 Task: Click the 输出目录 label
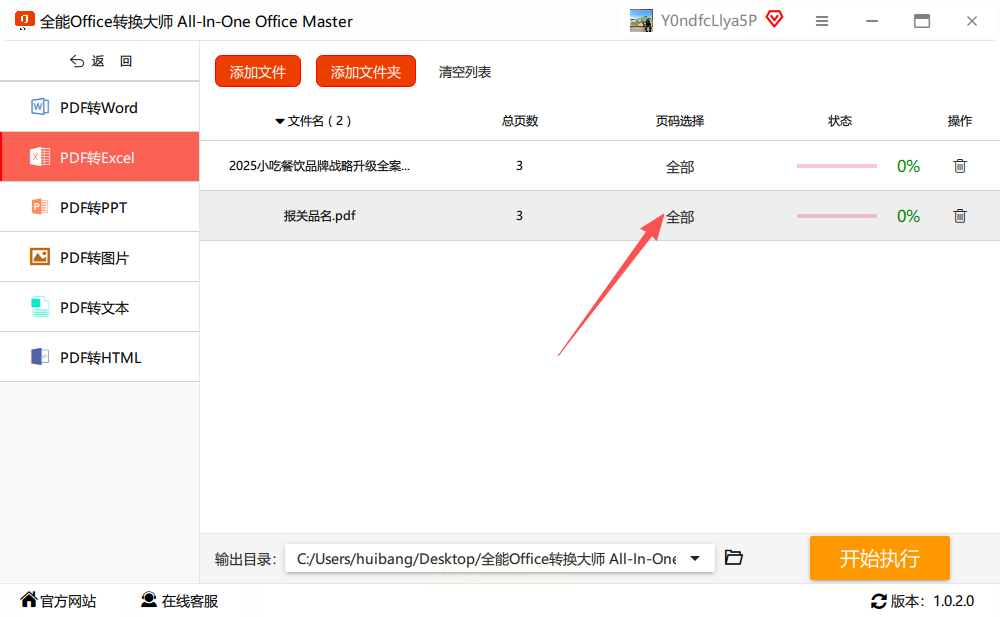246,560
